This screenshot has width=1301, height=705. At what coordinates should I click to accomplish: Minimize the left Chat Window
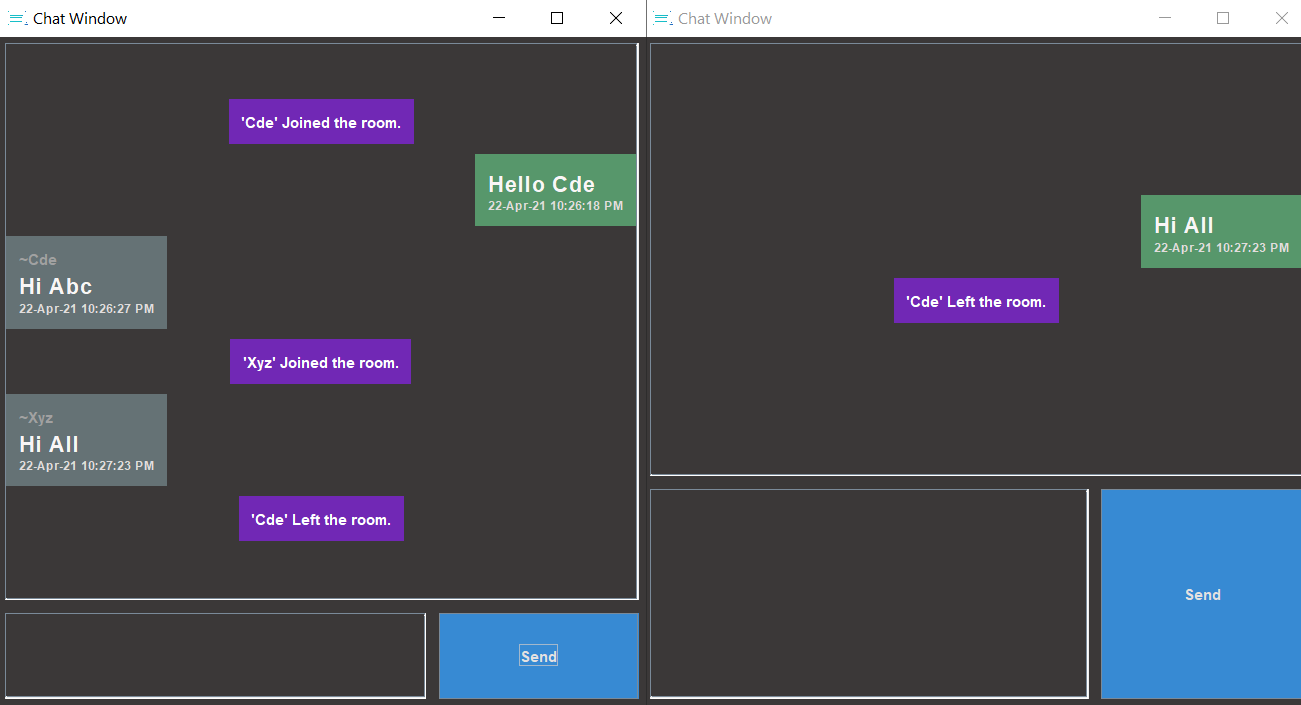[497, 17]
